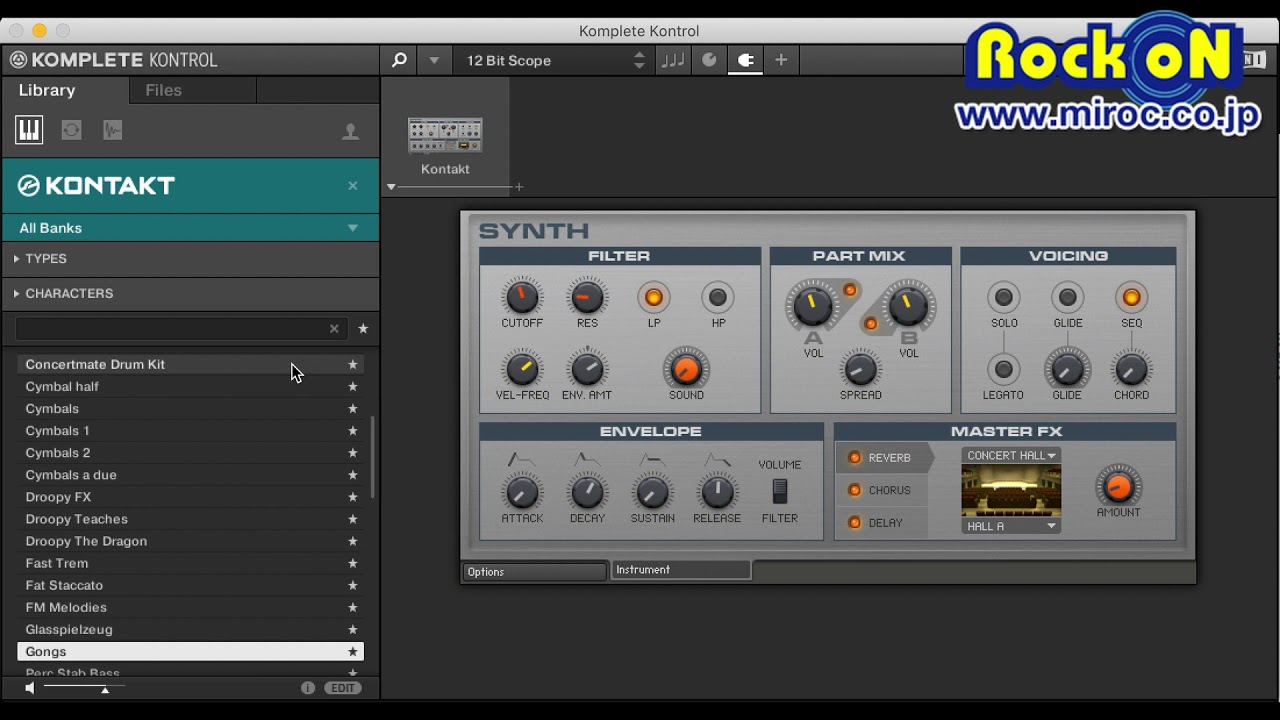Collapse the plug-in chain triangle
Screen dimensions: 1280x720
click(392, 187)
